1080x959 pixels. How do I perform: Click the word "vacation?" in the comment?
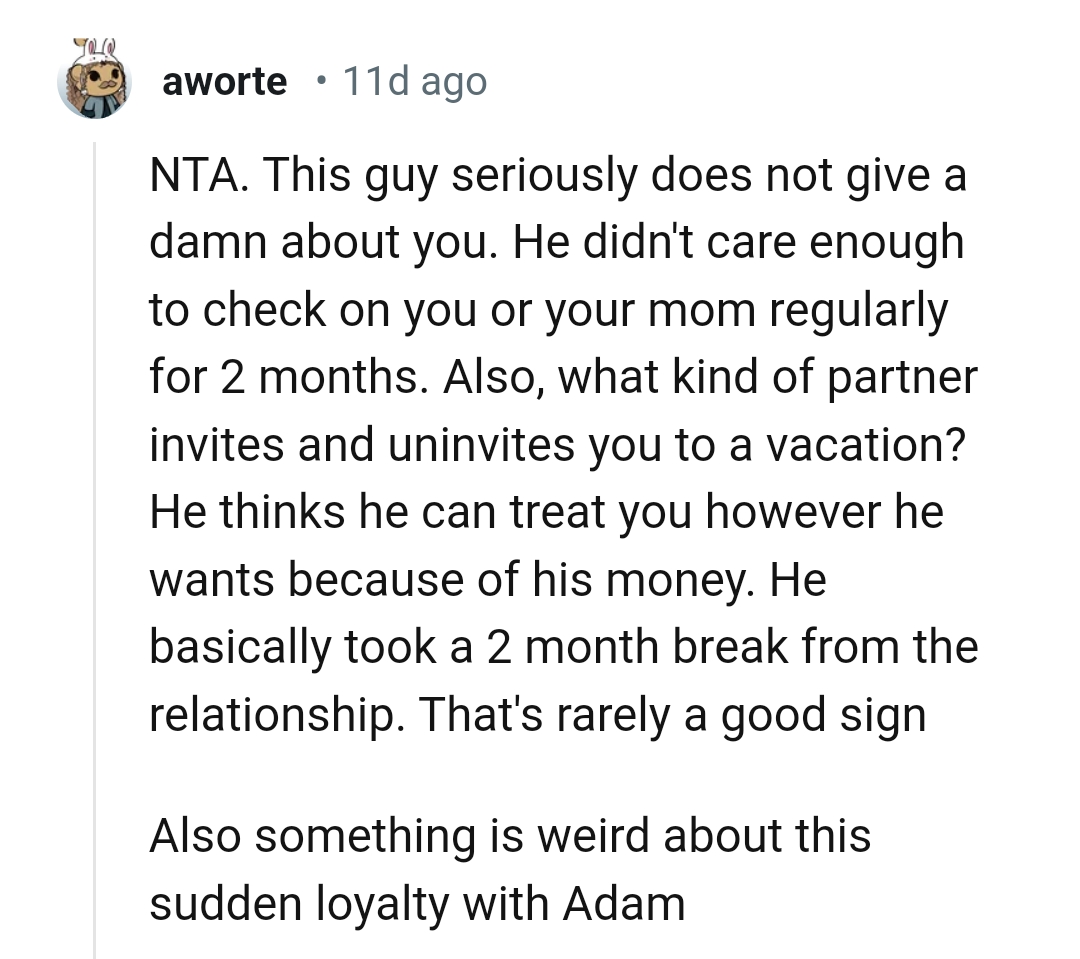867,446
